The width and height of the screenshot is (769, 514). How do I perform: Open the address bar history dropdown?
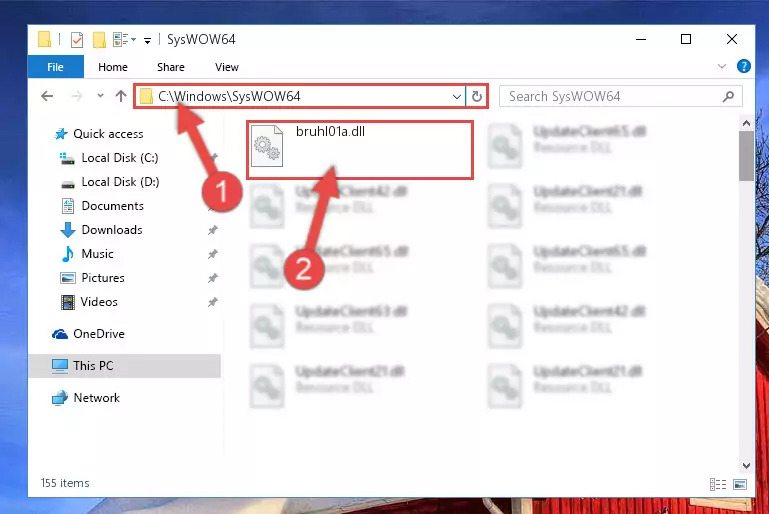[457, 96]
